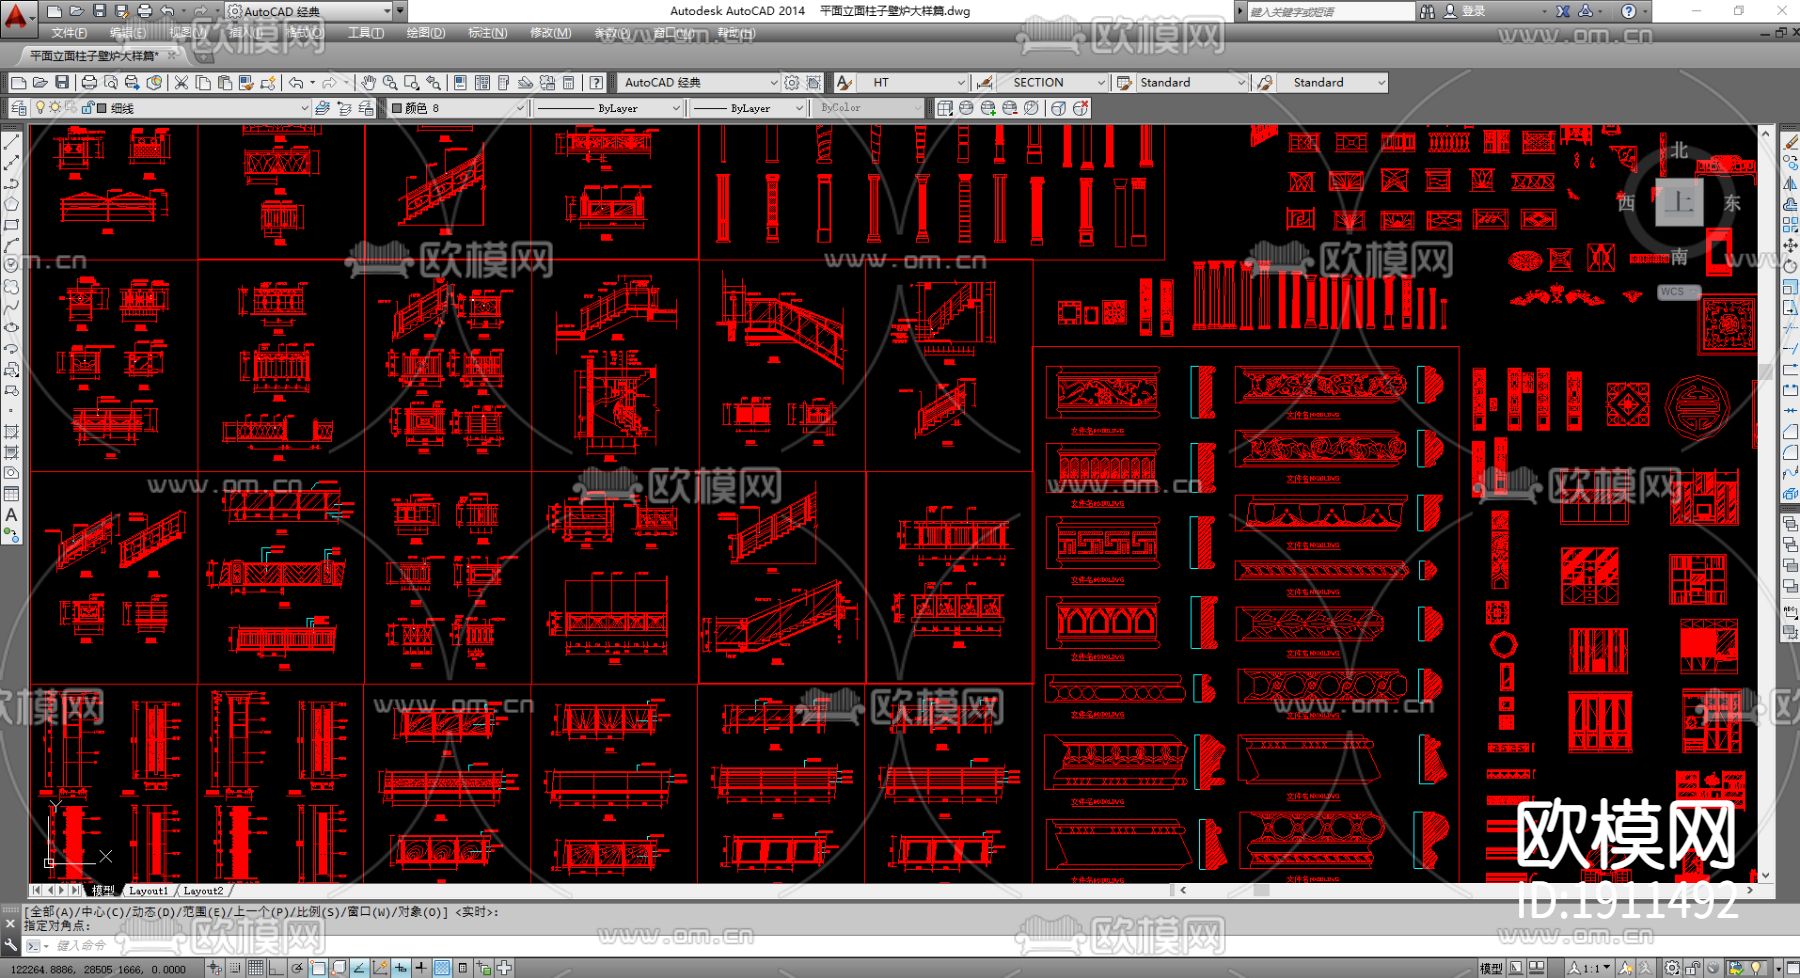Switch to the Layout1 tab

149,890
